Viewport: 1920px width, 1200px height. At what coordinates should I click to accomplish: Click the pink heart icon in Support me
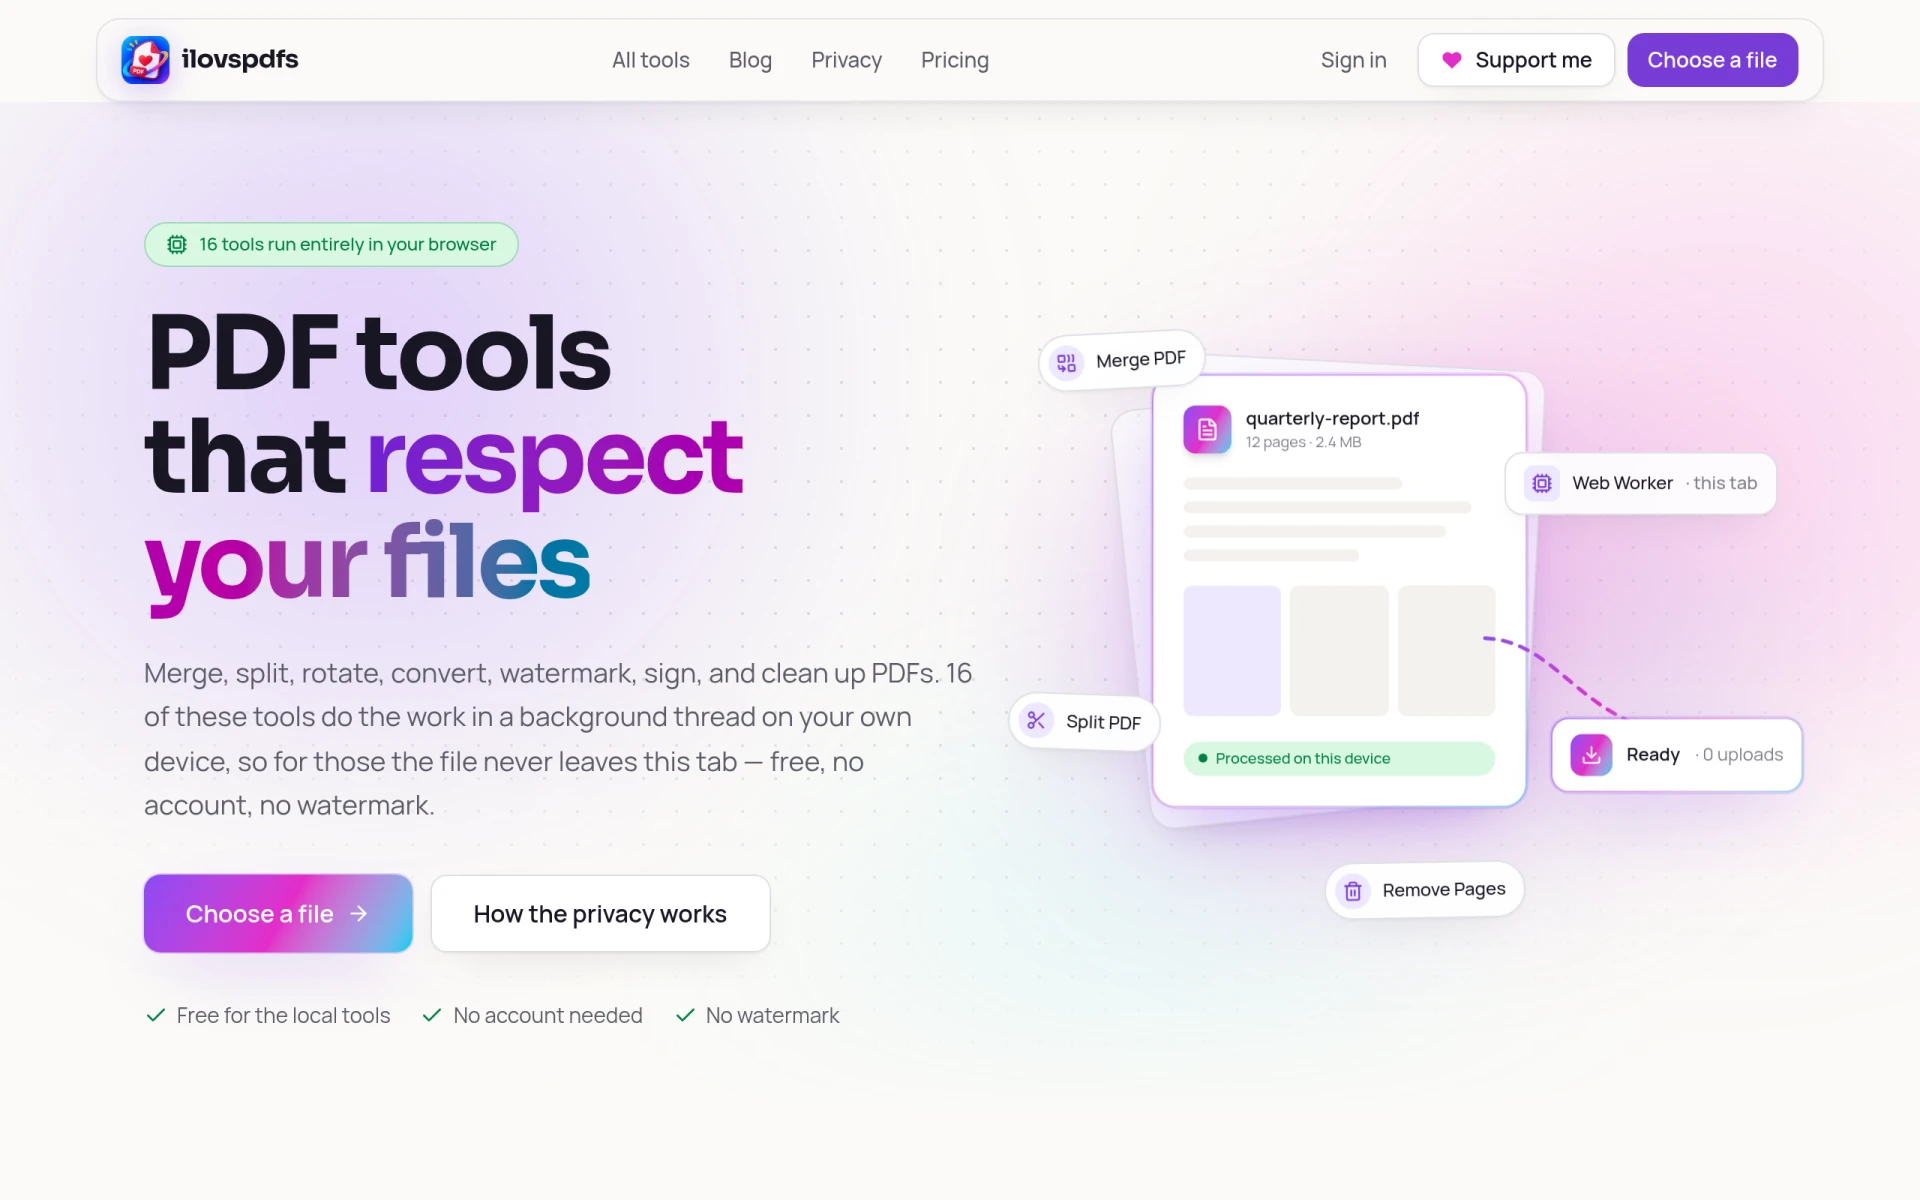(x=1451, y=60)
